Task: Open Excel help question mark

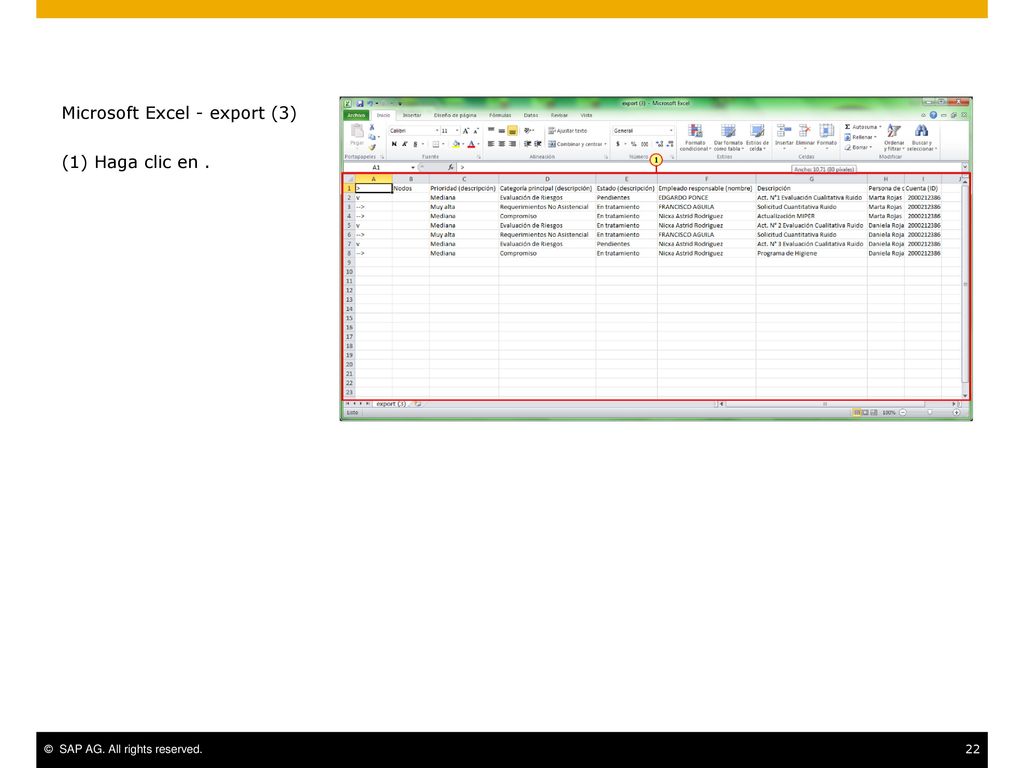Action: 933,115
